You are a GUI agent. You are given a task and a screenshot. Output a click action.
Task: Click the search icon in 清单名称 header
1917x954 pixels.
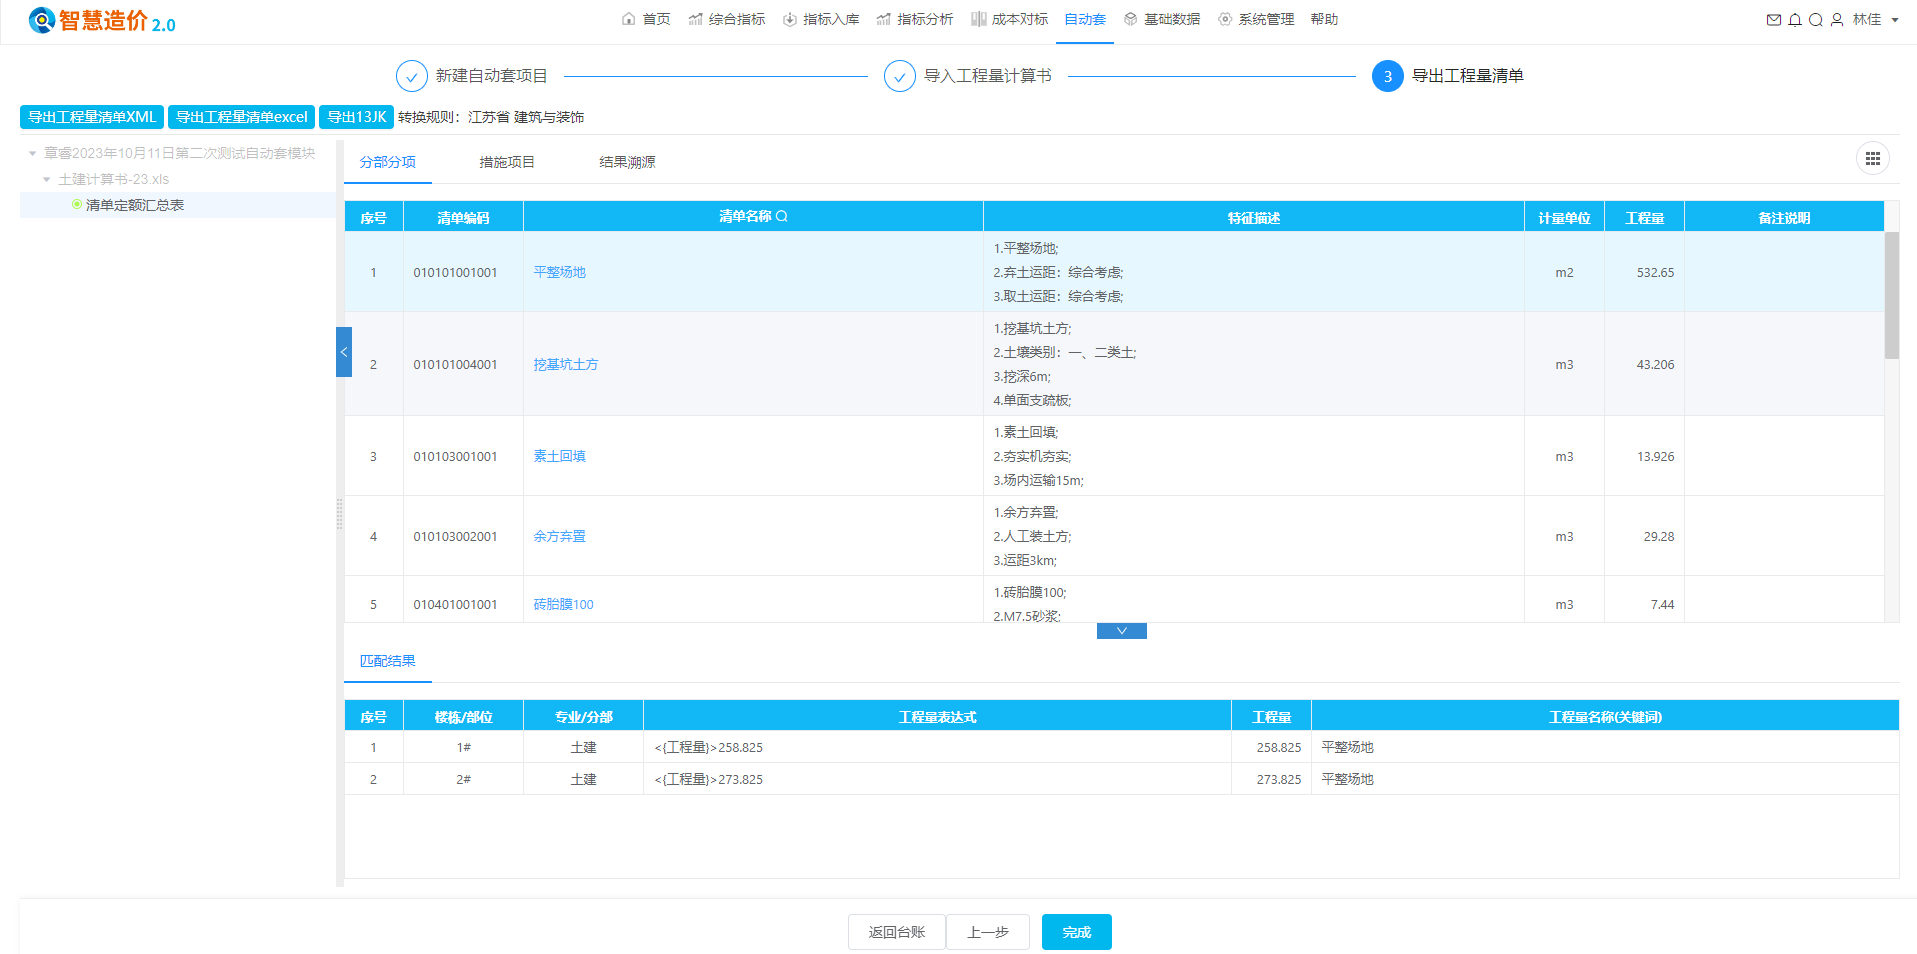pyautogui.click(x=782, y=216)
